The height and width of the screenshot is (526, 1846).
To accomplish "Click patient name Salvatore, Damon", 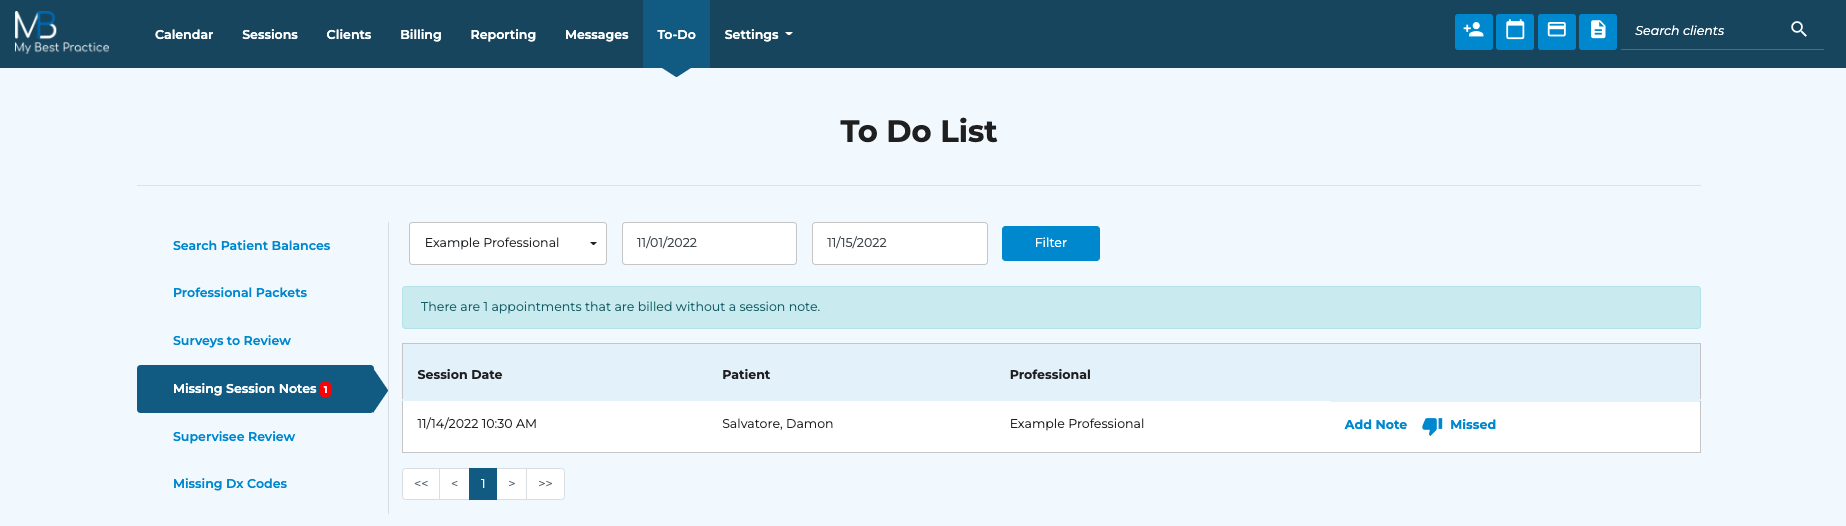I will coord(777,424).
